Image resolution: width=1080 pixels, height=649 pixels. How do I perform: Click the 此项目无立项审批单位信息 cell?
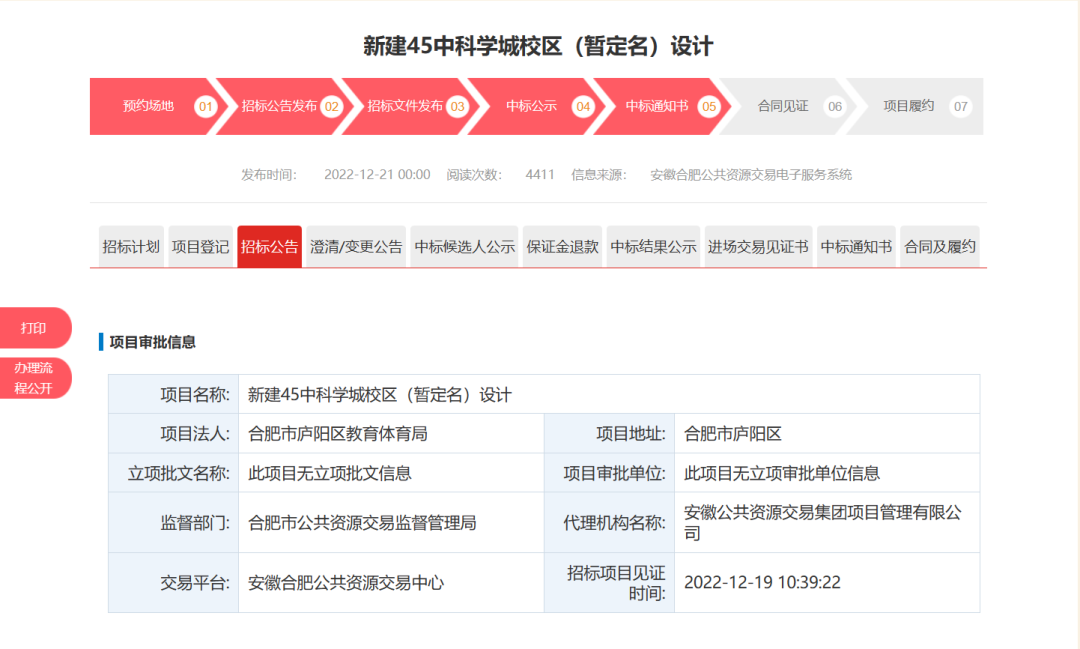tap(827, 473)
